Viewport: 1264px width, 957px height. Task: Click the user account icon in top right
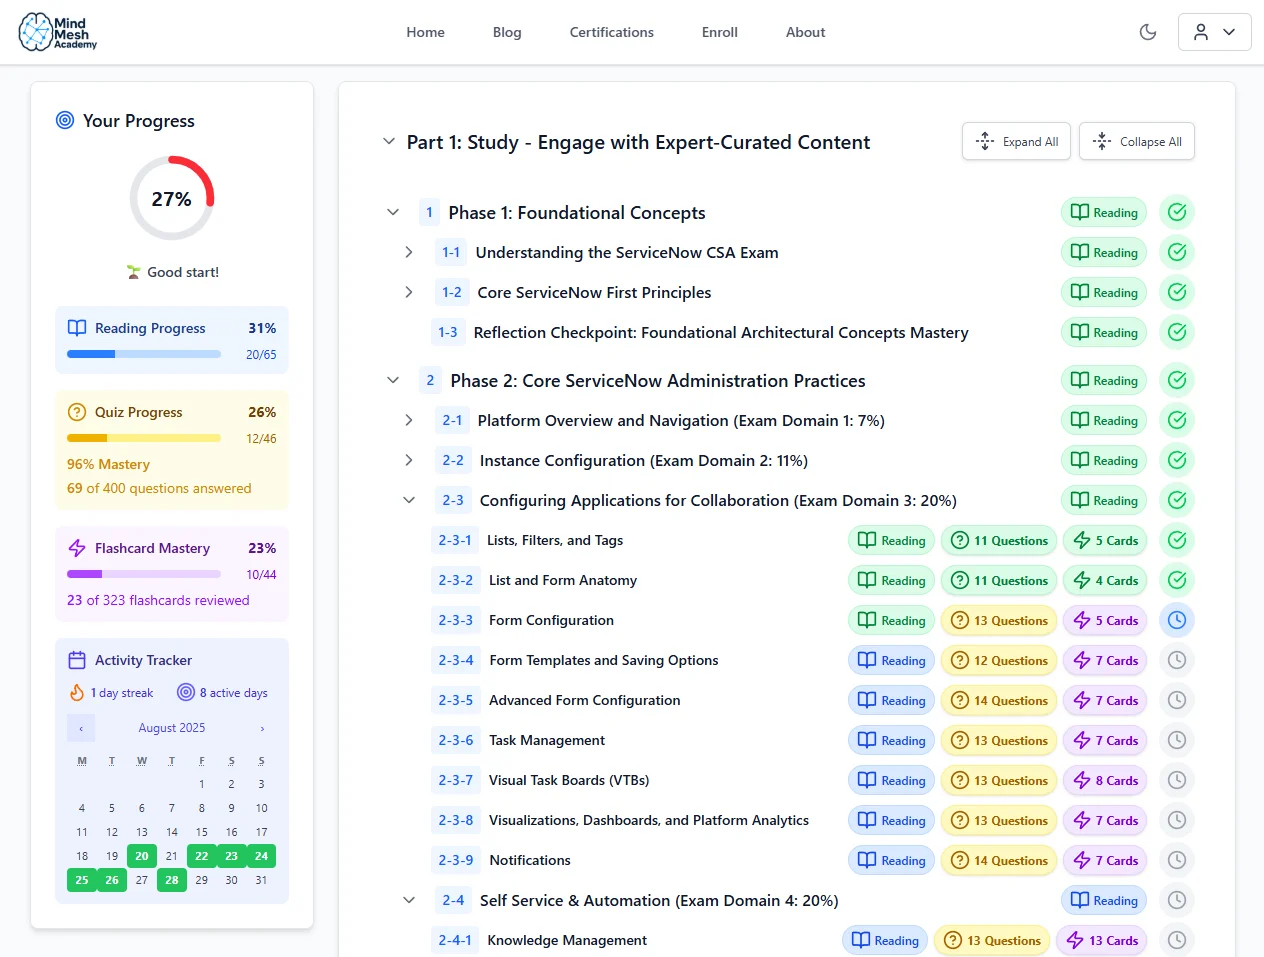click(x=1202, y=31)
